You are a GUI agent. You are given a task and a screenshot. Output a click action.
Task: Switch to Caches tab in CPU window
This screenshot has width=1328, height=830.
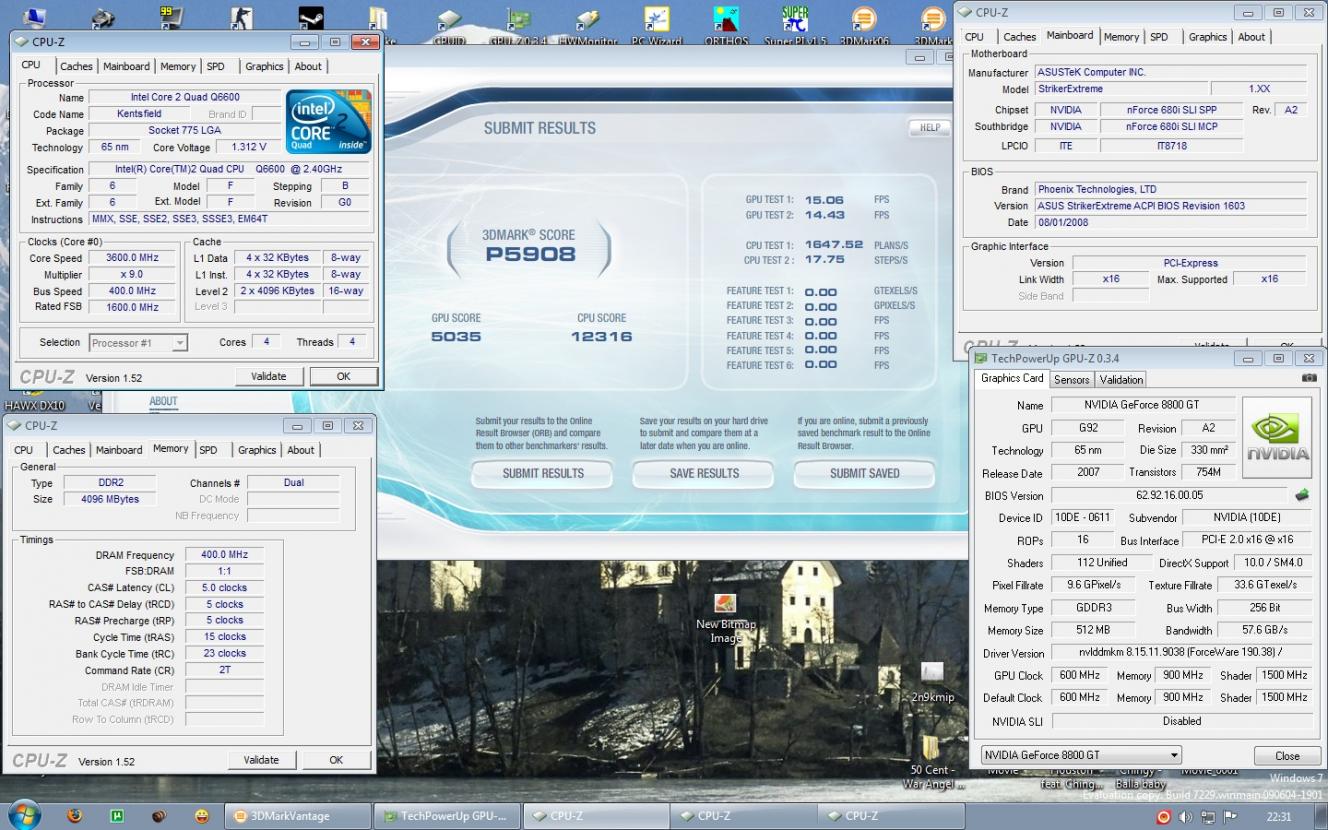[x=76, y=66]
